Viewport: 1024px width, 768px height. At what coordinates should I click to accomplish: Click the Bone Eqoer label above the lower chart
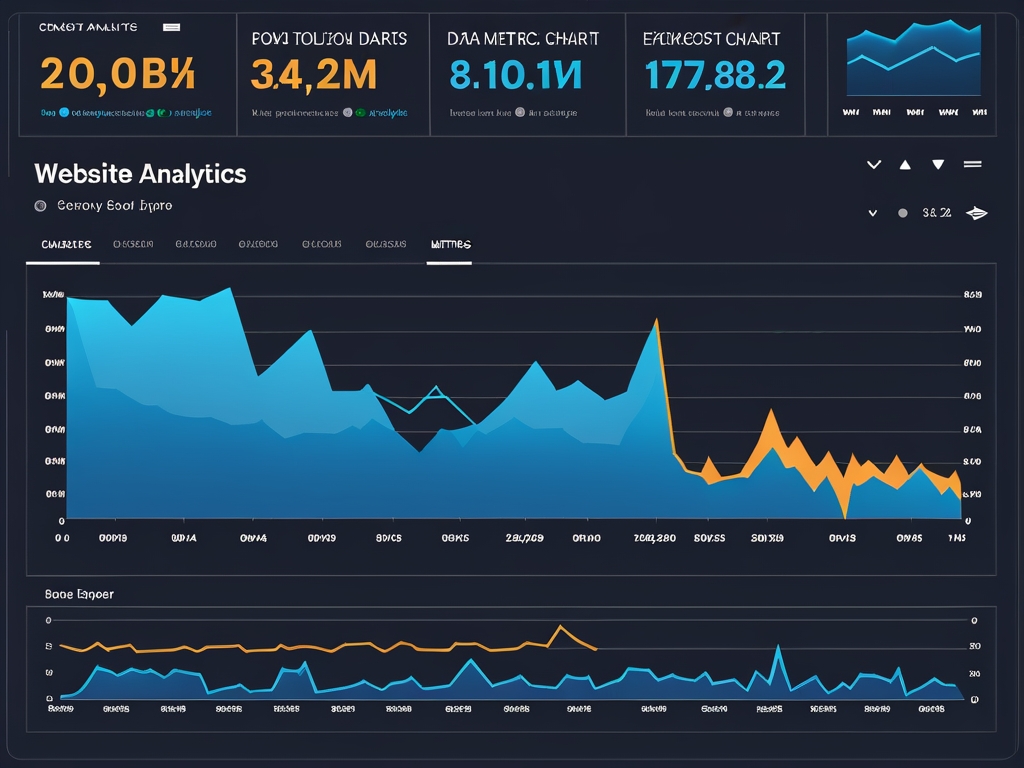click(x=79, y=594)
